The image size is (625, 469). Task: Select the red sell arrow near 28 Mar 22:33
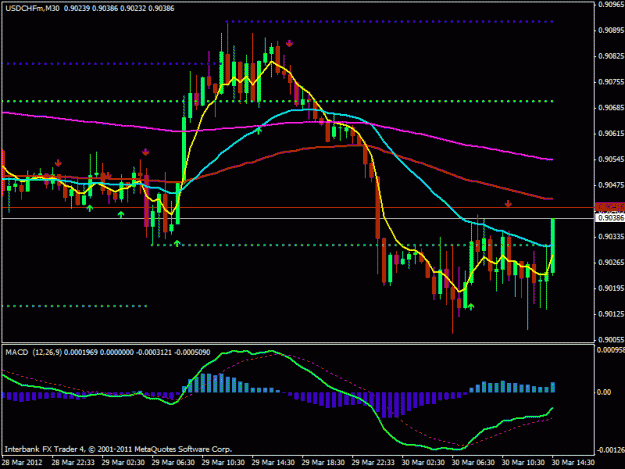58,163
